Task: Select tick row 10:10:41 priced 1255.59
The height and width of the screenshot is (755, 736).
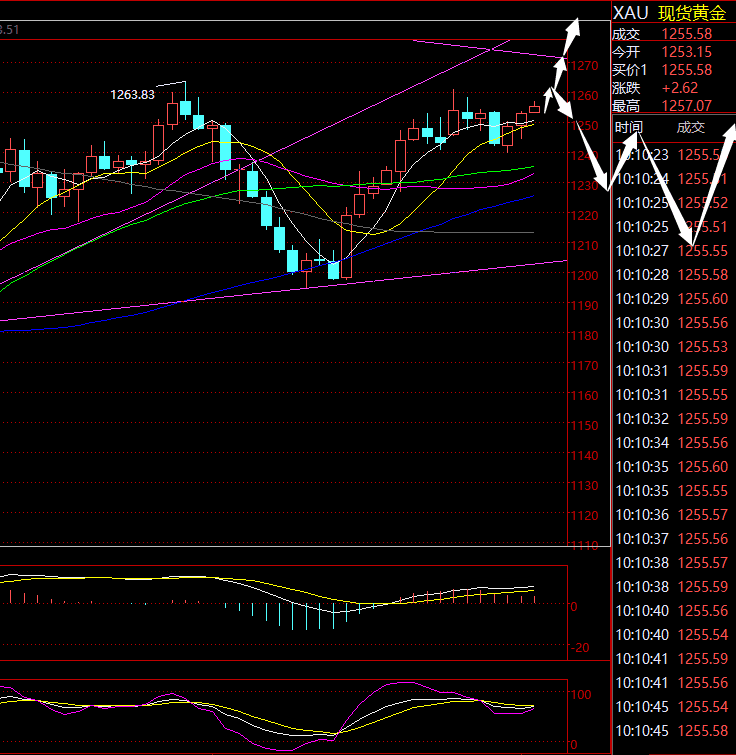Action: pyautogui.click(x=673, y=659)
